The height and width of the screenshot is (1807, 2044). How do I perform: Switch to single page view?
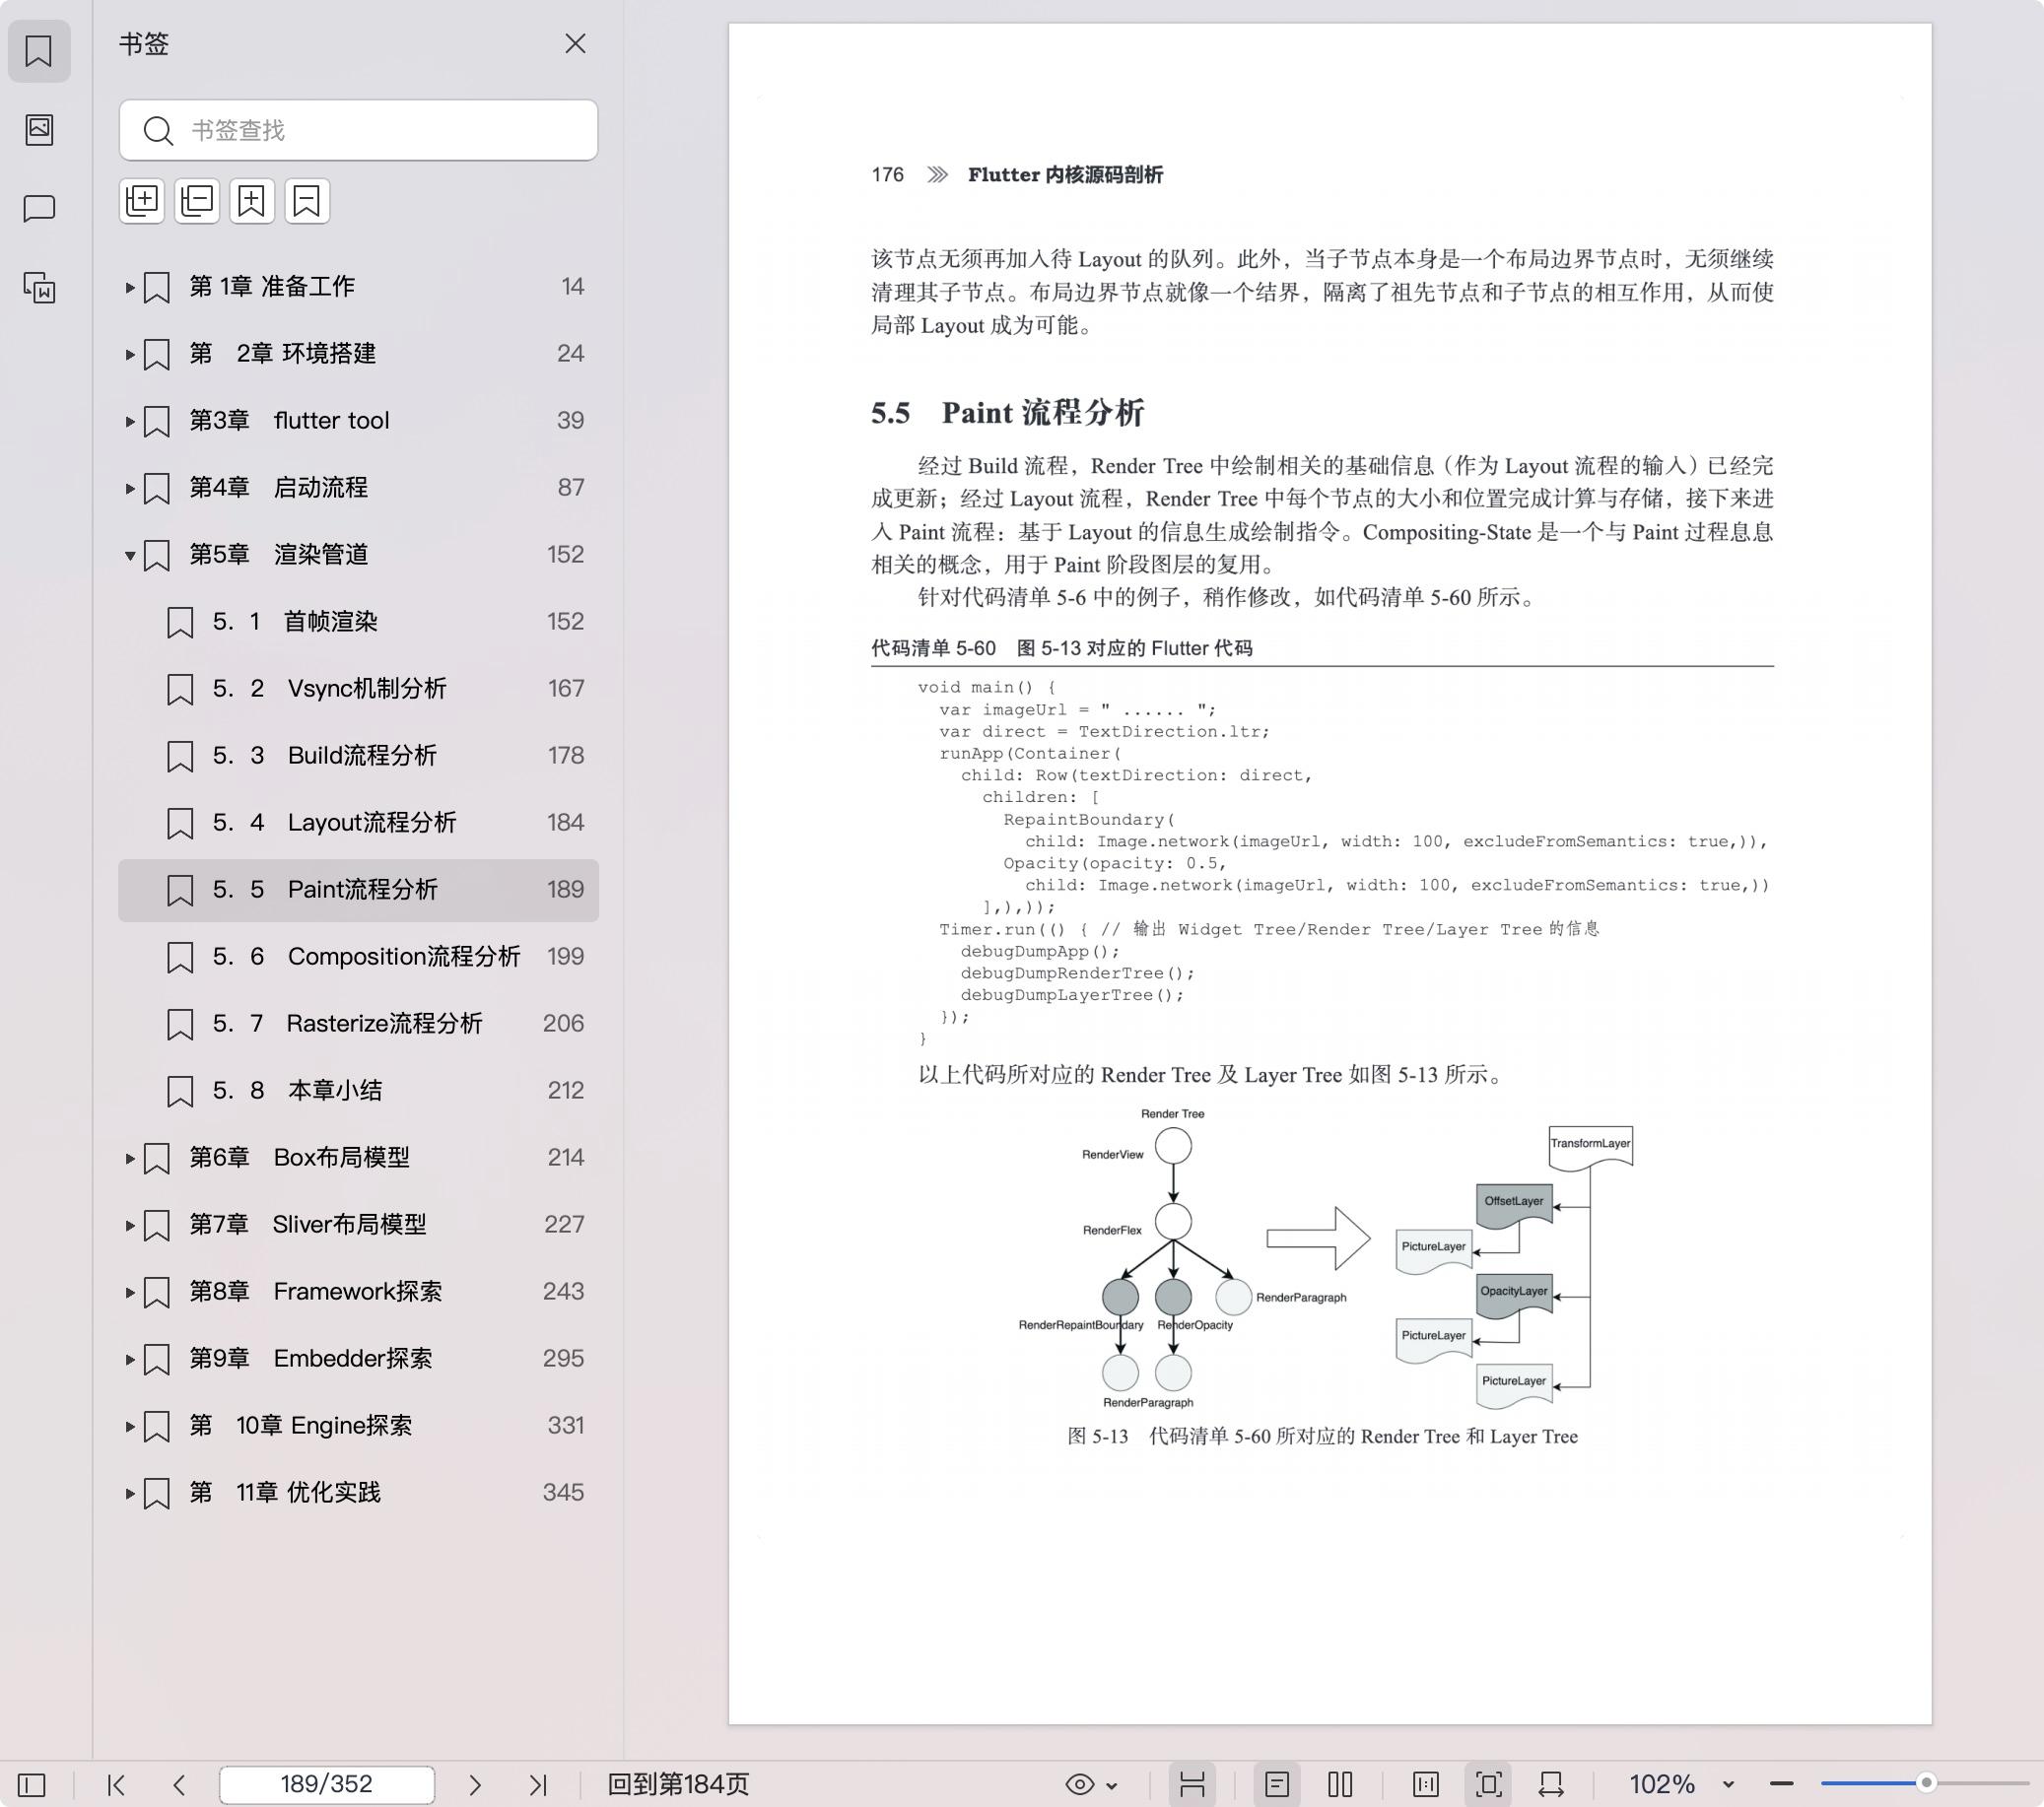(x=1277, y=1784)
